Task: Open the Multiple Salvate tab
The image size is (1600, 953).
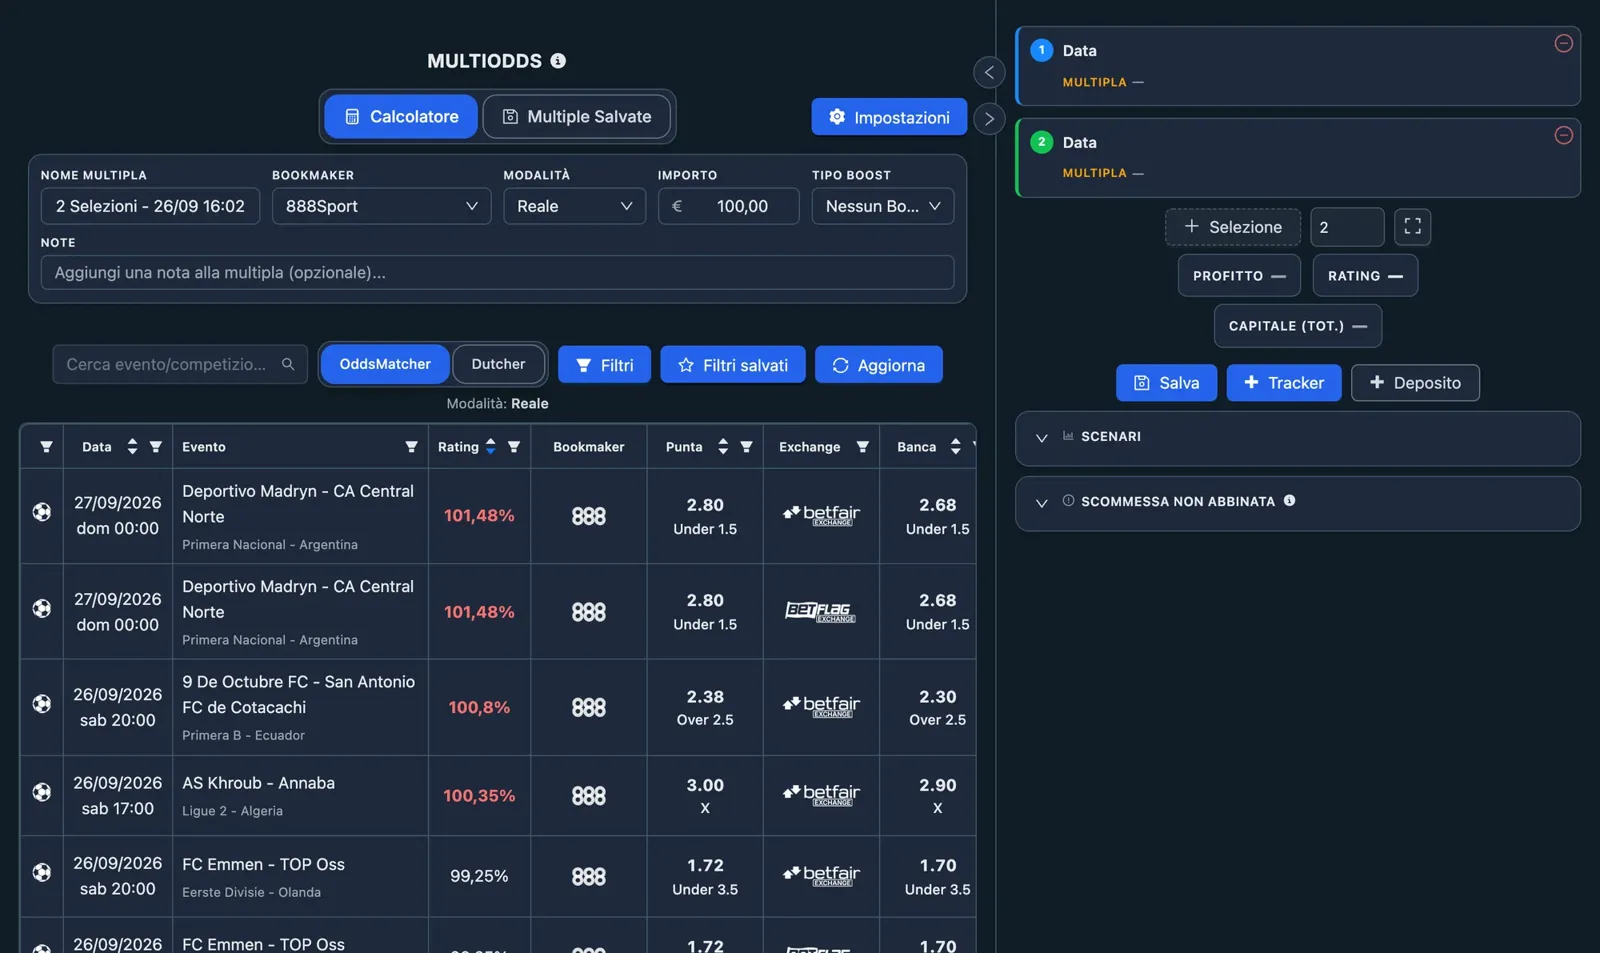Action: coord(577,117)
